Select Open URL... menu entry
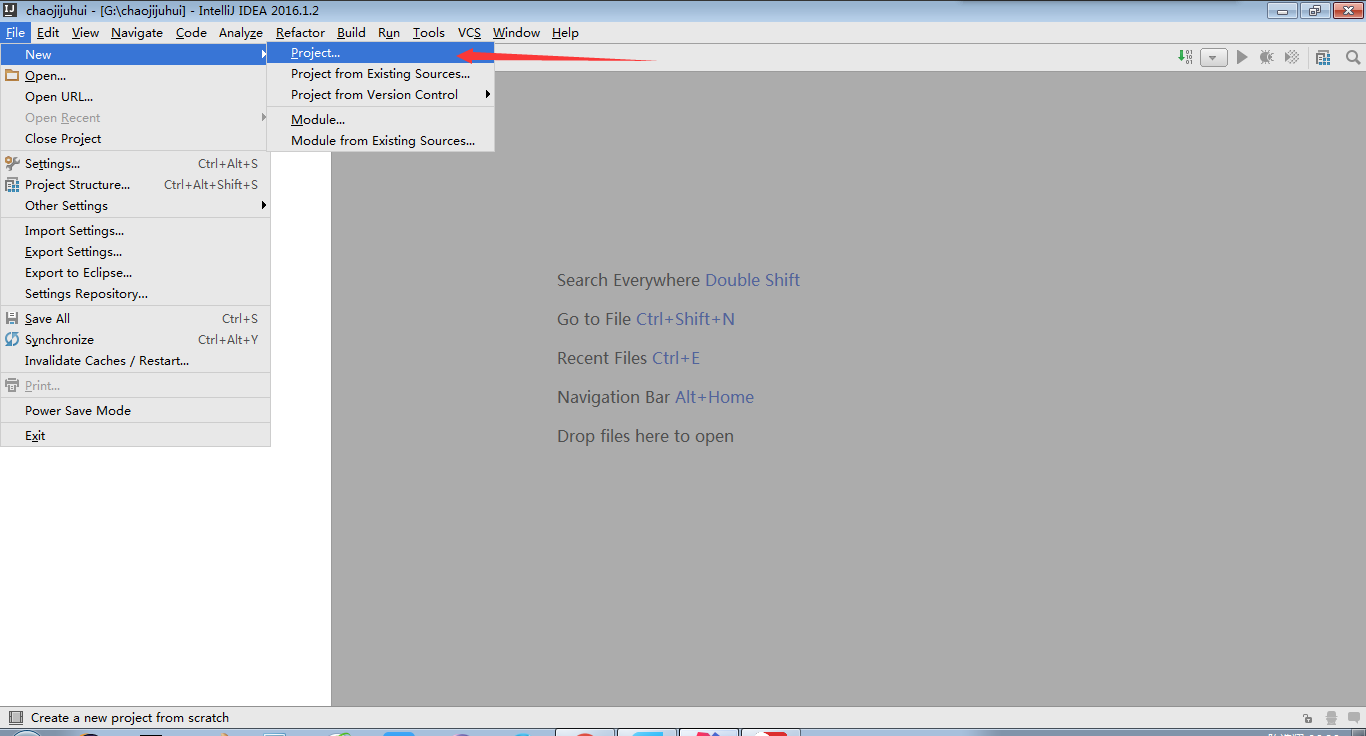Screen dimensions: 1366x736 (x=135, y=97)
